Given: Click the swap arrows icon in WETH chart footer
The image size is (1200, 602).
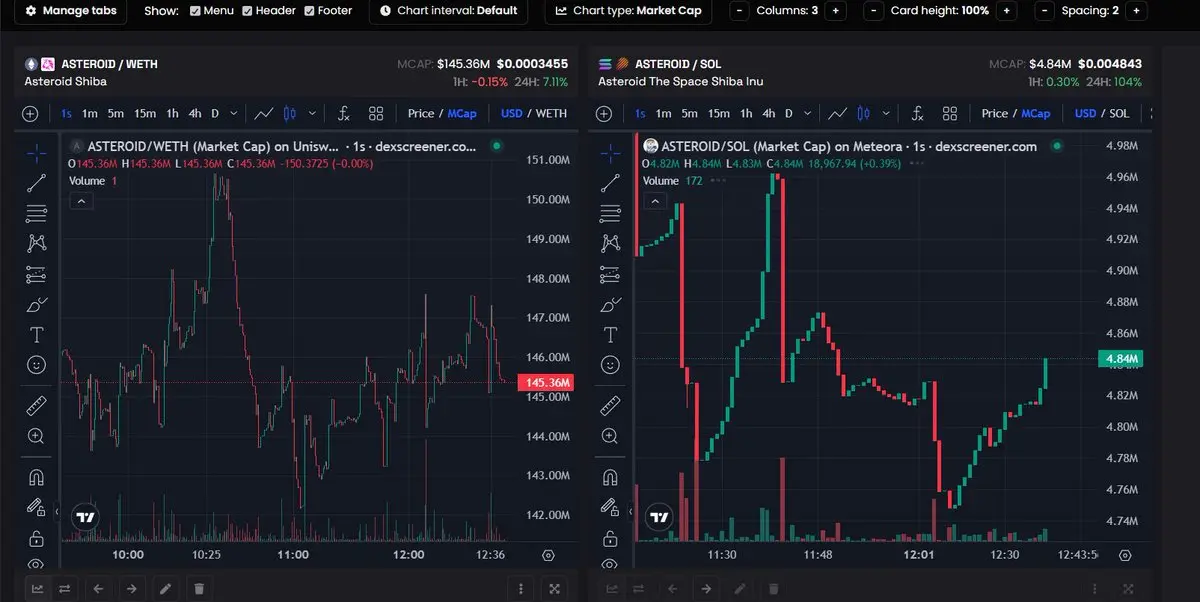Looking at the screenshot, I should [x=65, y=589].
